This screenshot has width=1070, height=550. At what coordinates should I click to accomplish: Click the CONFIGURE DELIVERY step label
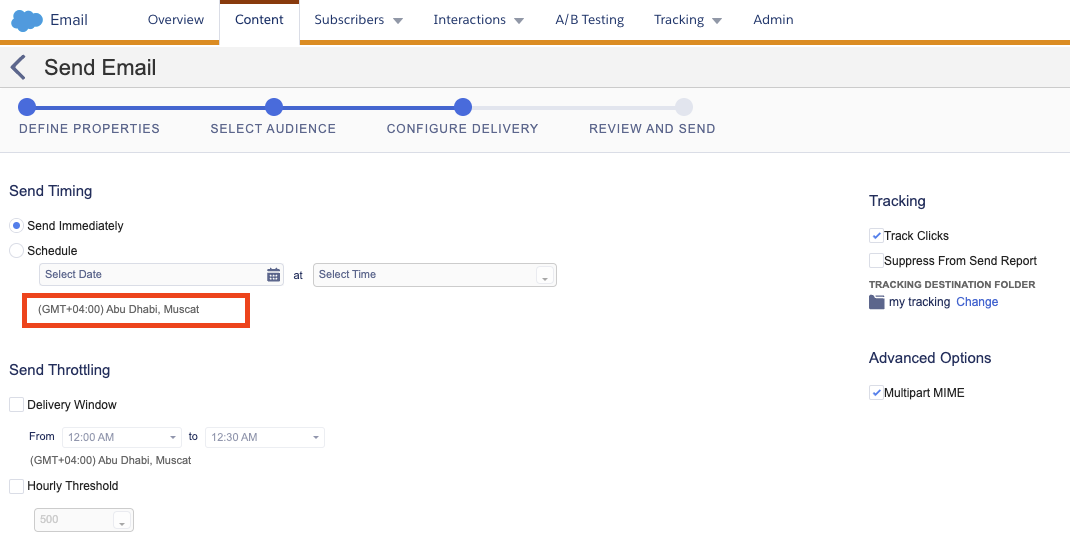click(x=463, y=128)
